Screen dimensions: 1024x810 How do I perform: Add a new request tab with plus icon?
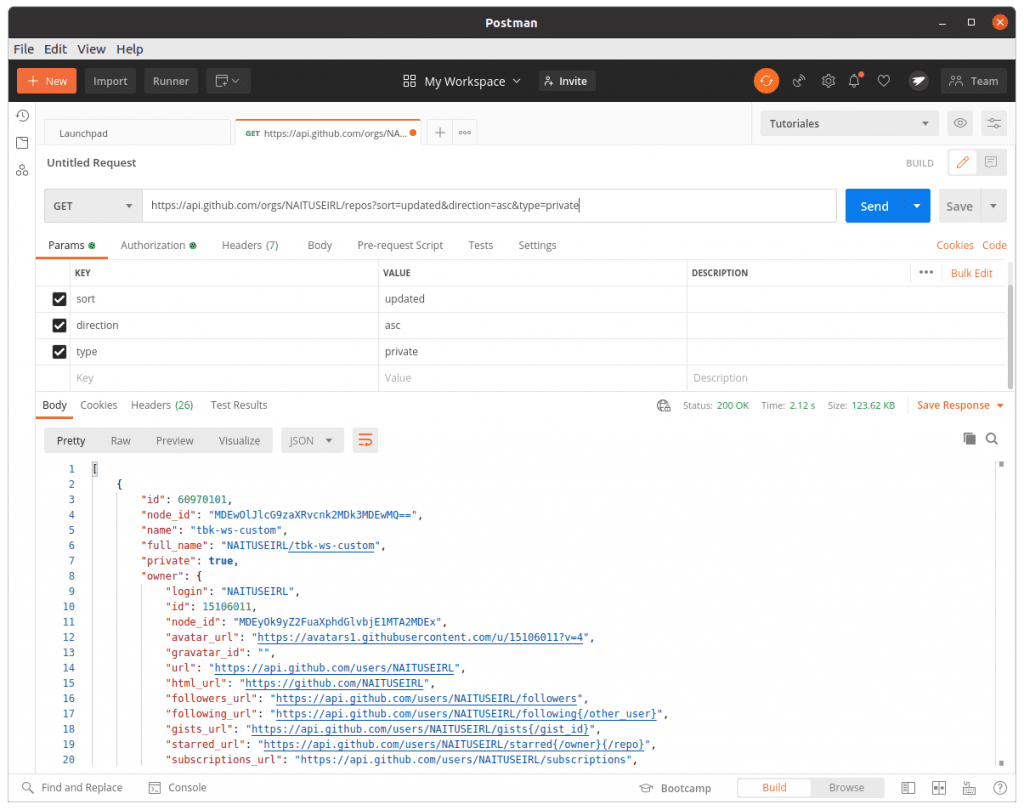pyautogui.click(x=440, y=133)
